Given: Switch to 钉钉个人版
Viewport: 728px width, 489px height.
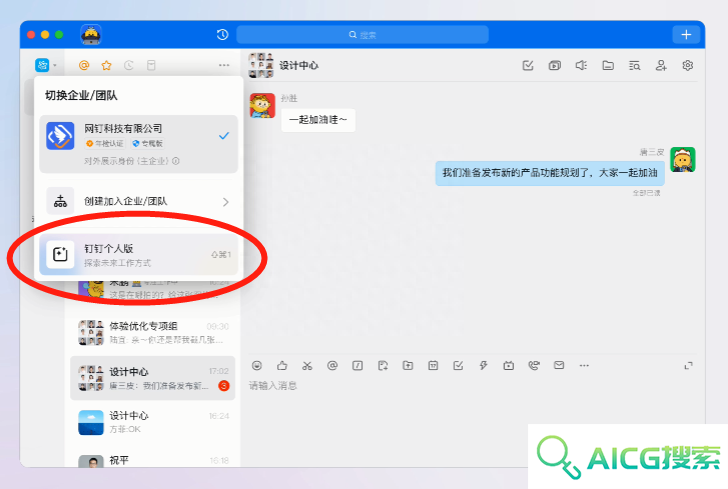Looking at the screenshot, I should pyautogui.click(x=138, y=254).
